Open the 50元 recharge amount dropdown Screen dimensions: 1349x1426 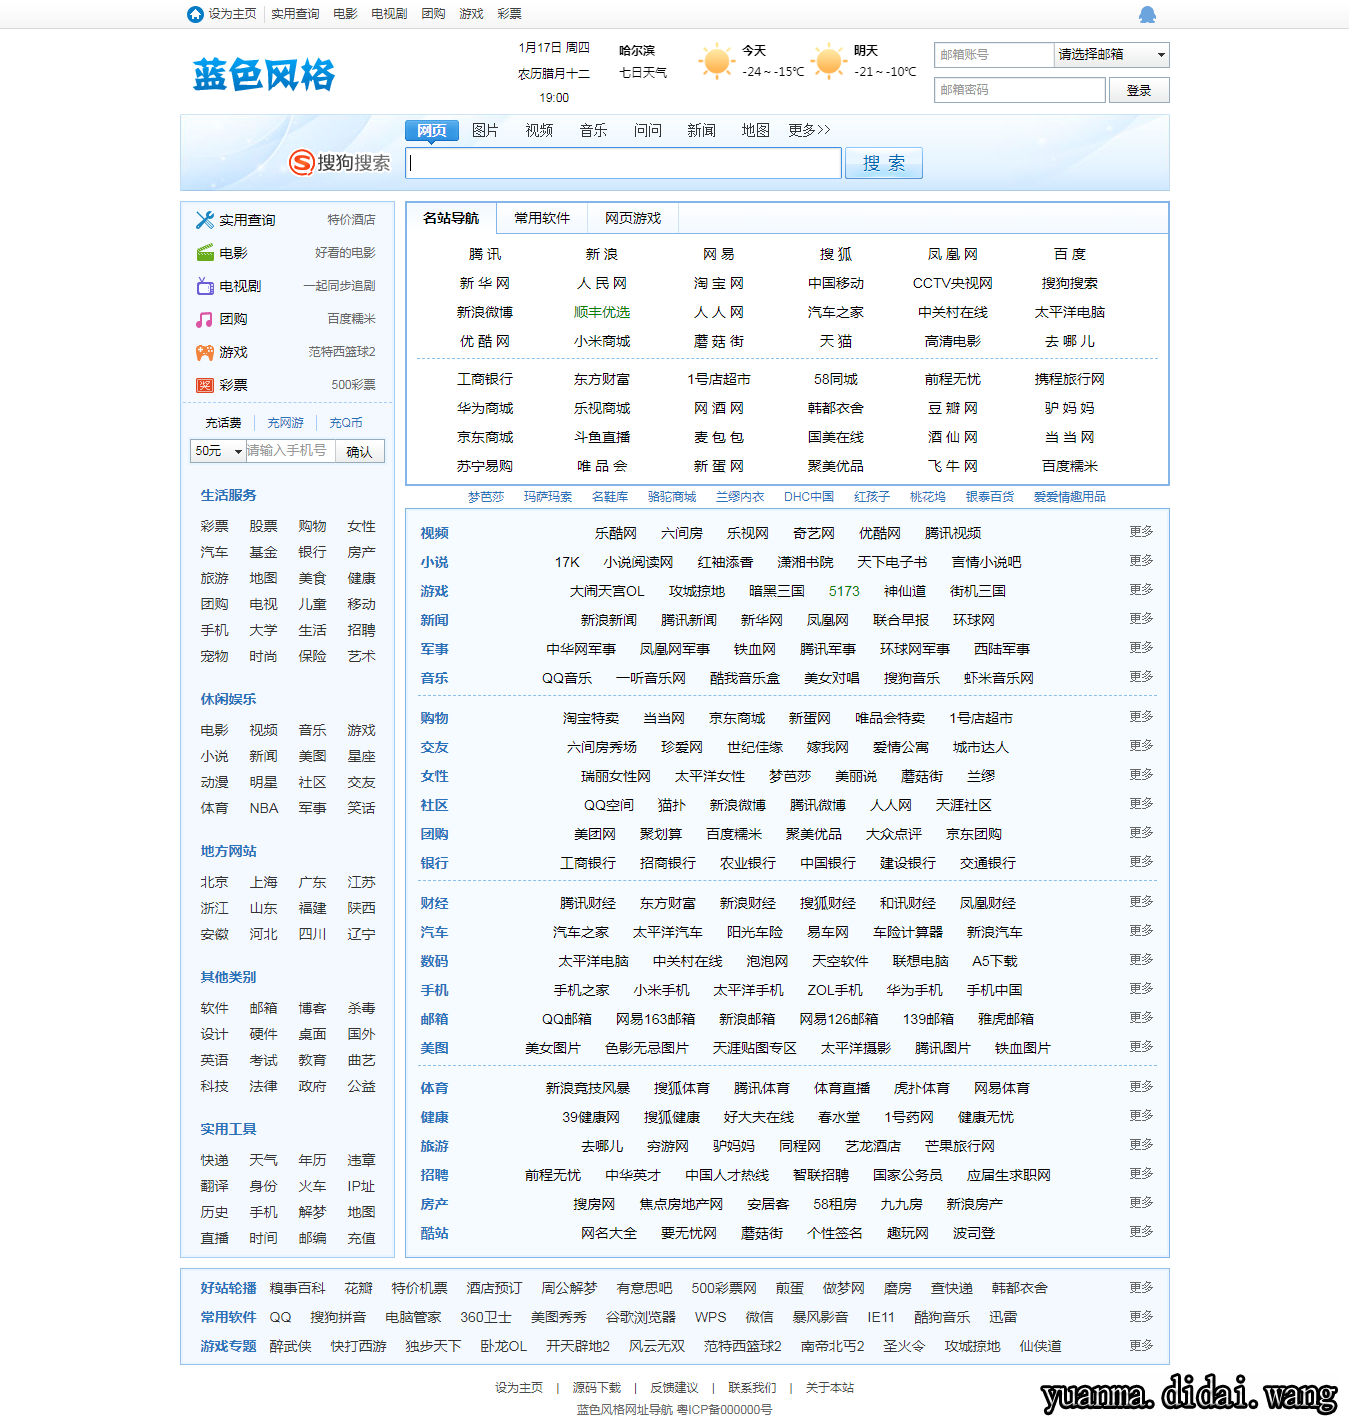(218, 451)
